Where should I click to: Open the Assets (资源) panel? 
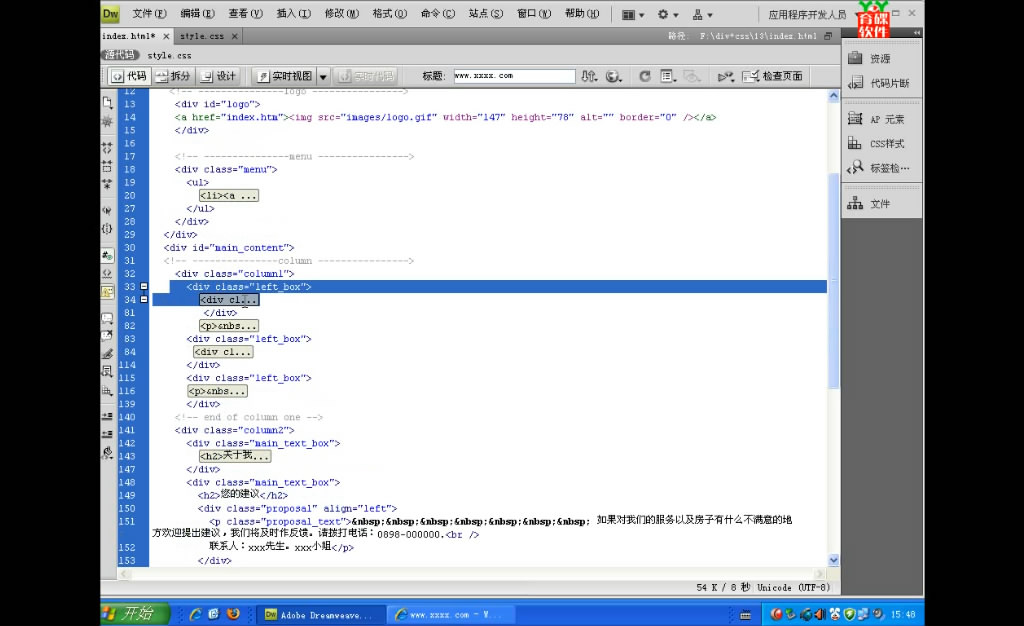click(x=882, y=58)
